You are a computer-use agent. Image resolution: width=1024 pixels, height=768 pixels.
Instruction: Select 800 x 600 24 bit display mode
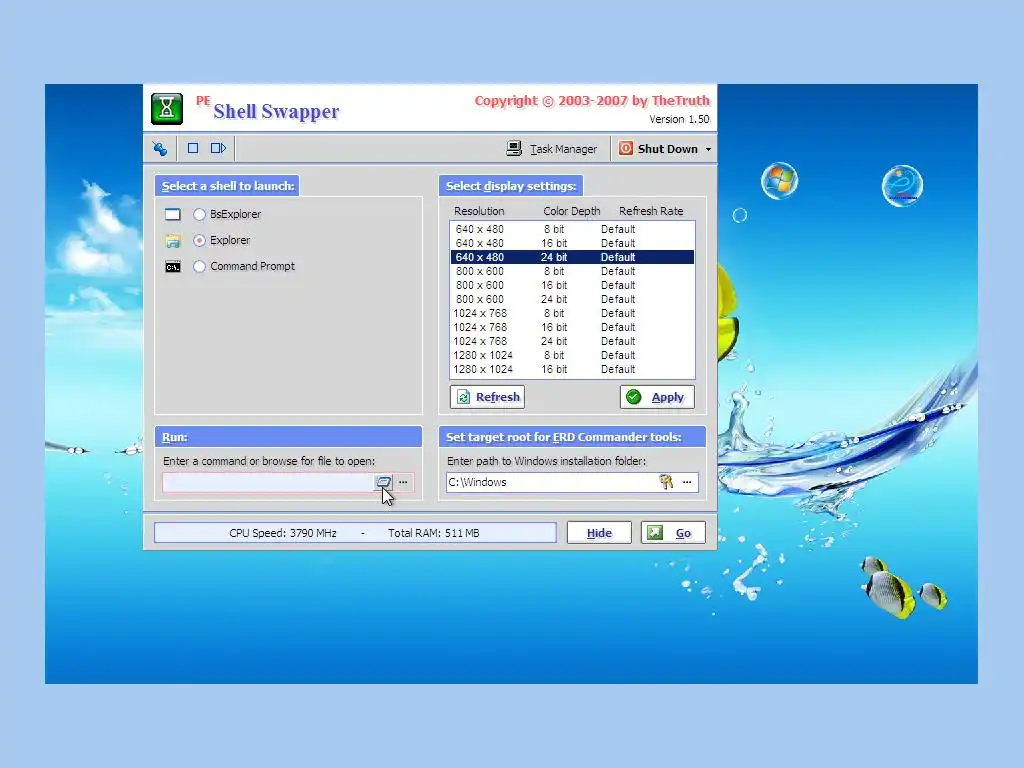572,299
